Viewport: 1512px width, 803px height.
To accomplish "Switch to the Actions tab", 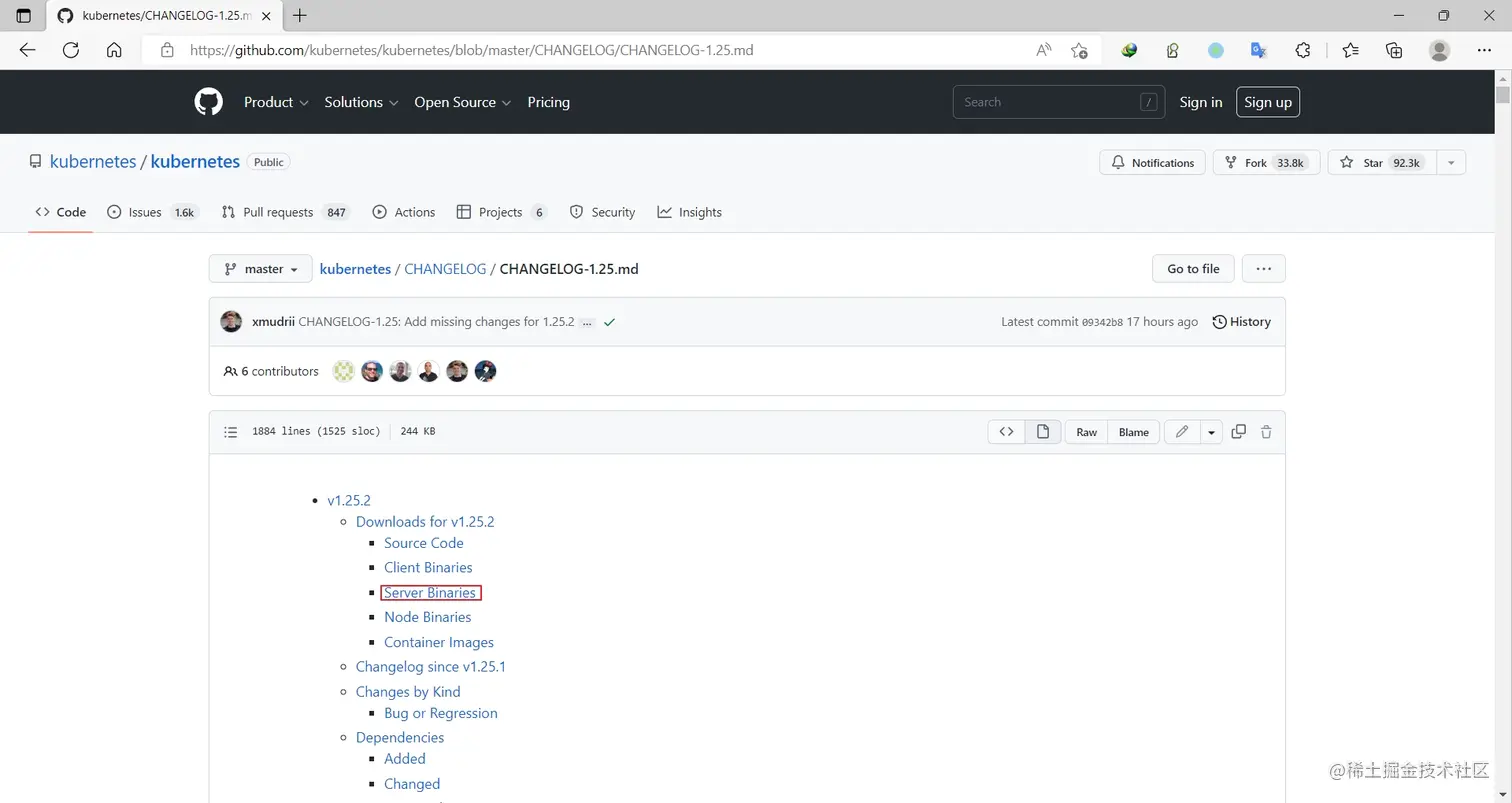I will tap(404, 212).
